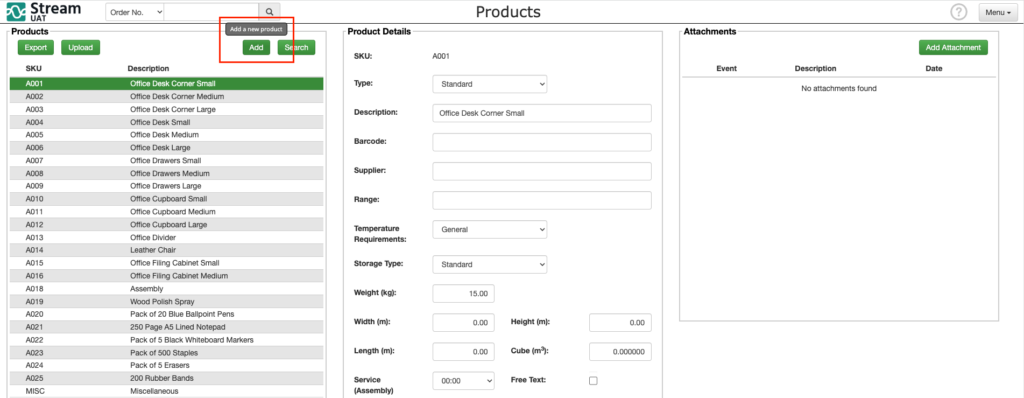Select the MISC Miscellaneous row
The image size is (1024, 398).
point(167,391)
